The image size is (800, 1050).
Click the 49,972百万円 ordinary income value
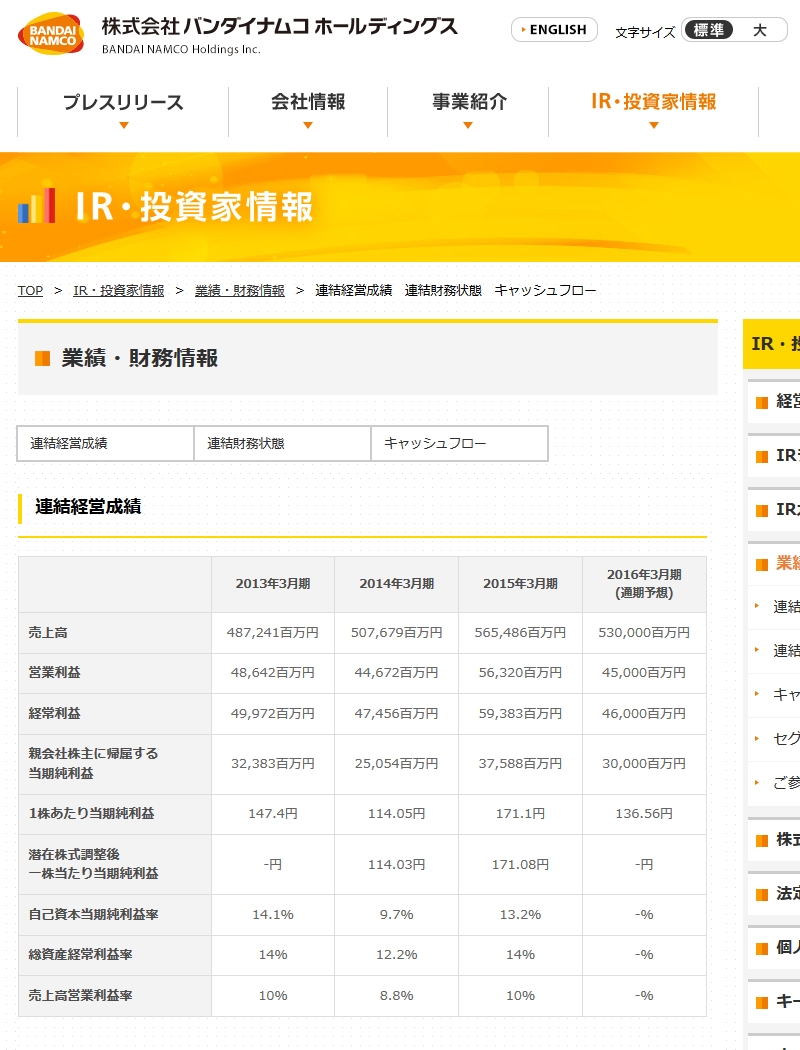pos(273,714)
